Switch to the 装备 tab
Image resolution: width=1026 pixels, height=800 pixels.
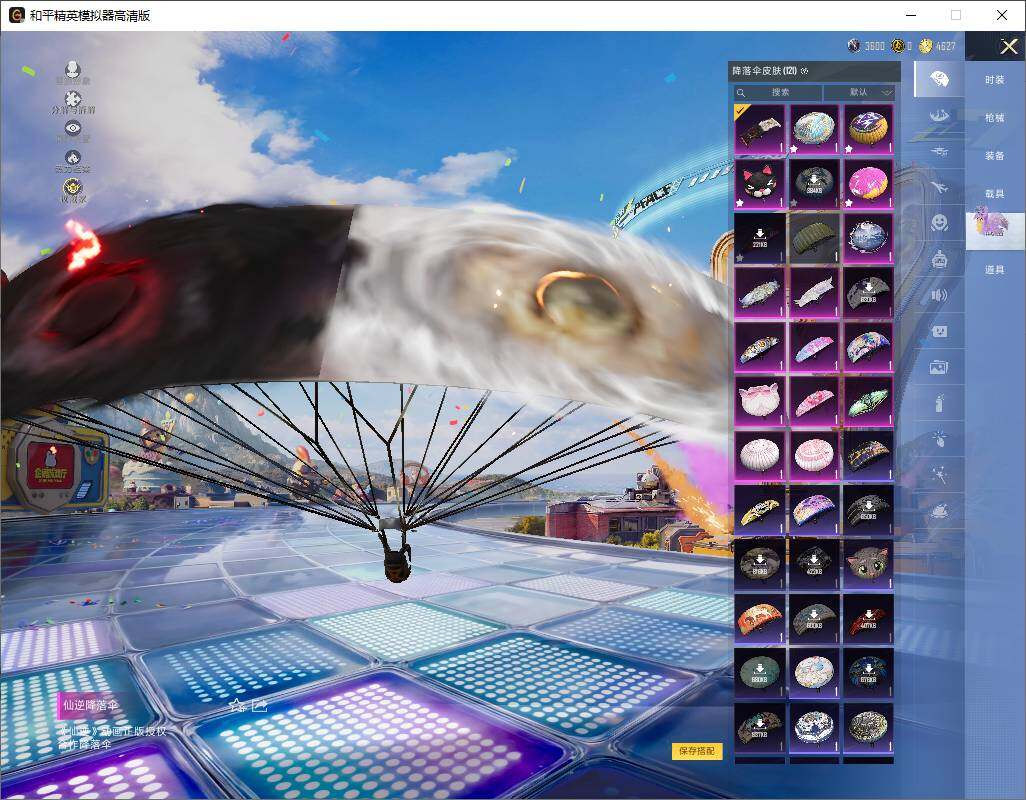[995, 156]
